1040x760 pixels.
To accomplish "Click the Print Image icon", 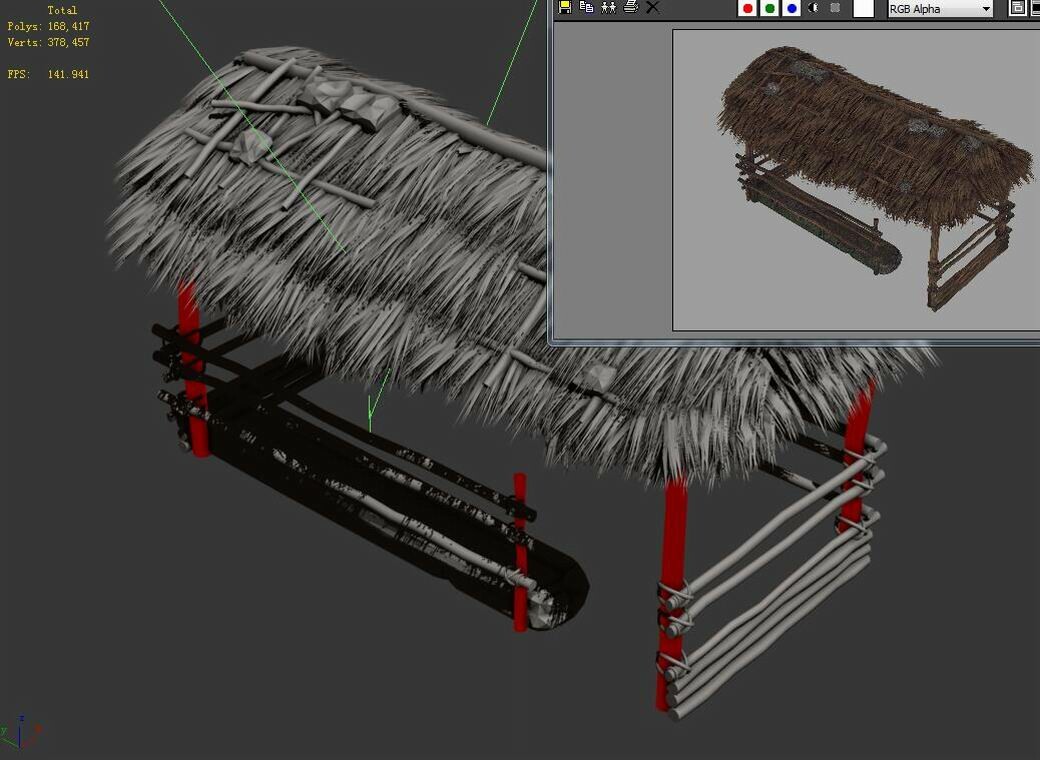I will [631, 7].
